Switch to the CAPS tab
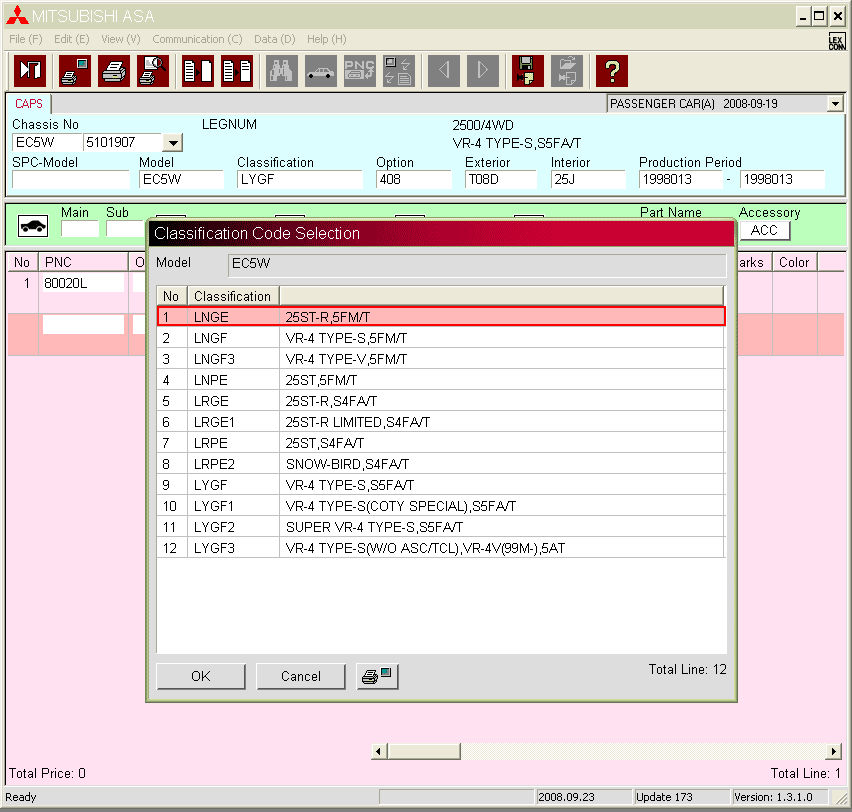This screenshot has height=812, width=852. 28,103
